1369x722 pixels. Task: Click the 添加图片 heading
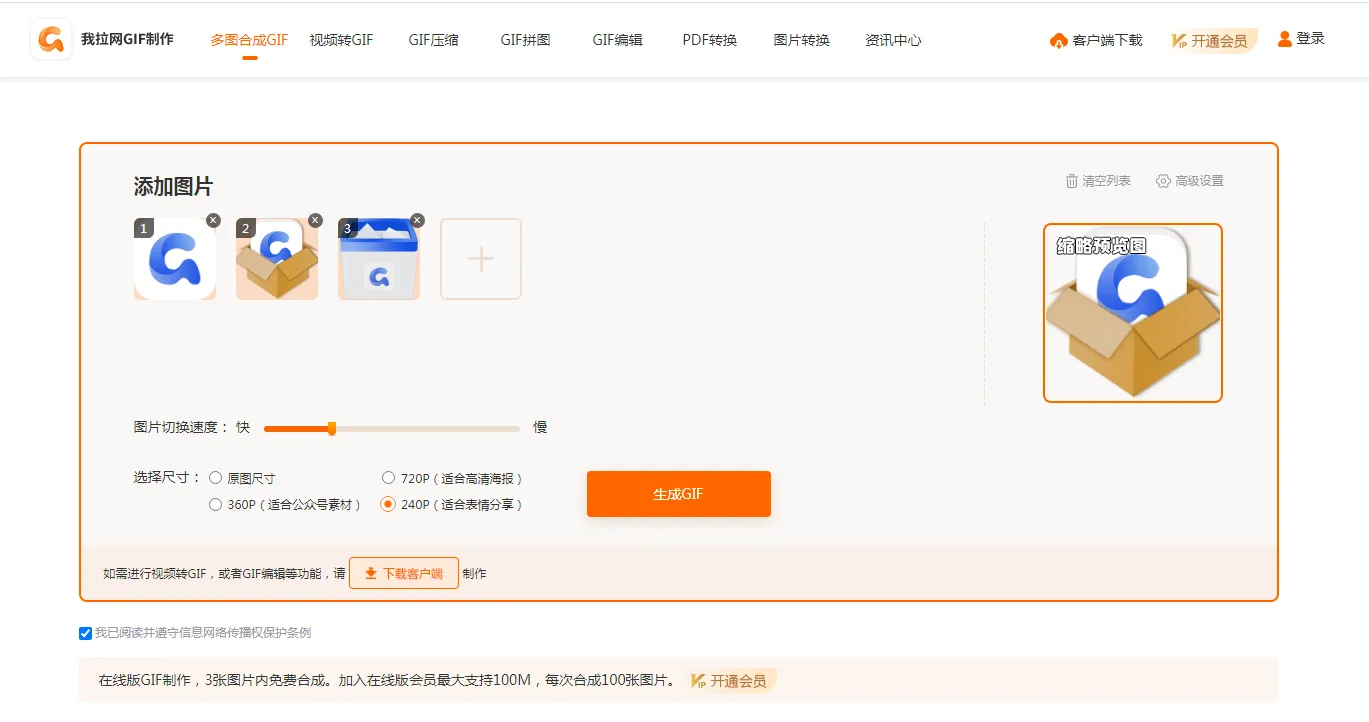click(173, 187)
